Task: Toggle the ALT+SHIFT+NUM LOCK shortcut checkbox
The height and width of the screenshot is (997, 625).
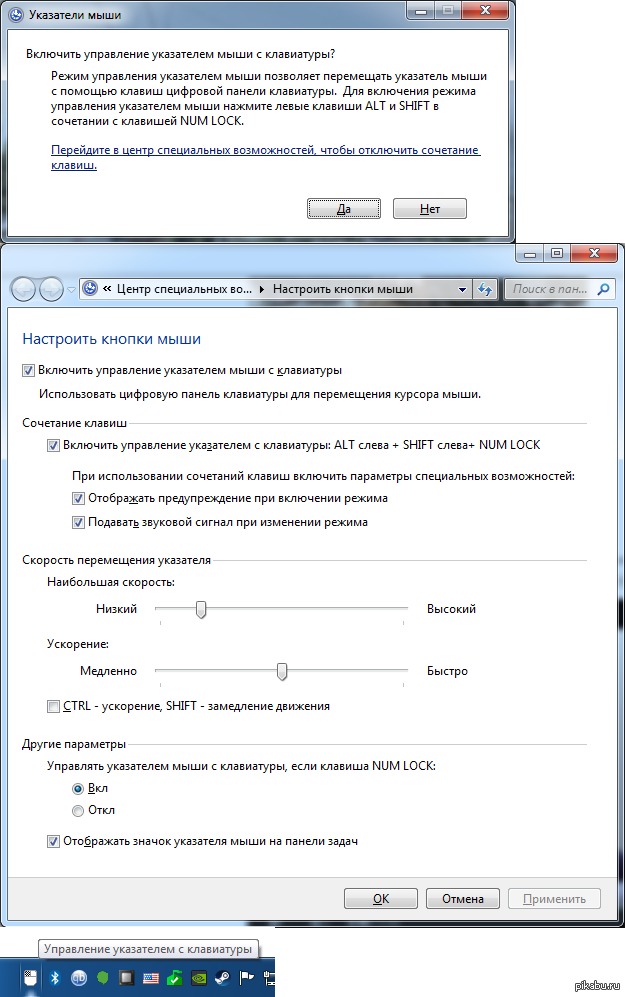Action: tap(53, 446)
